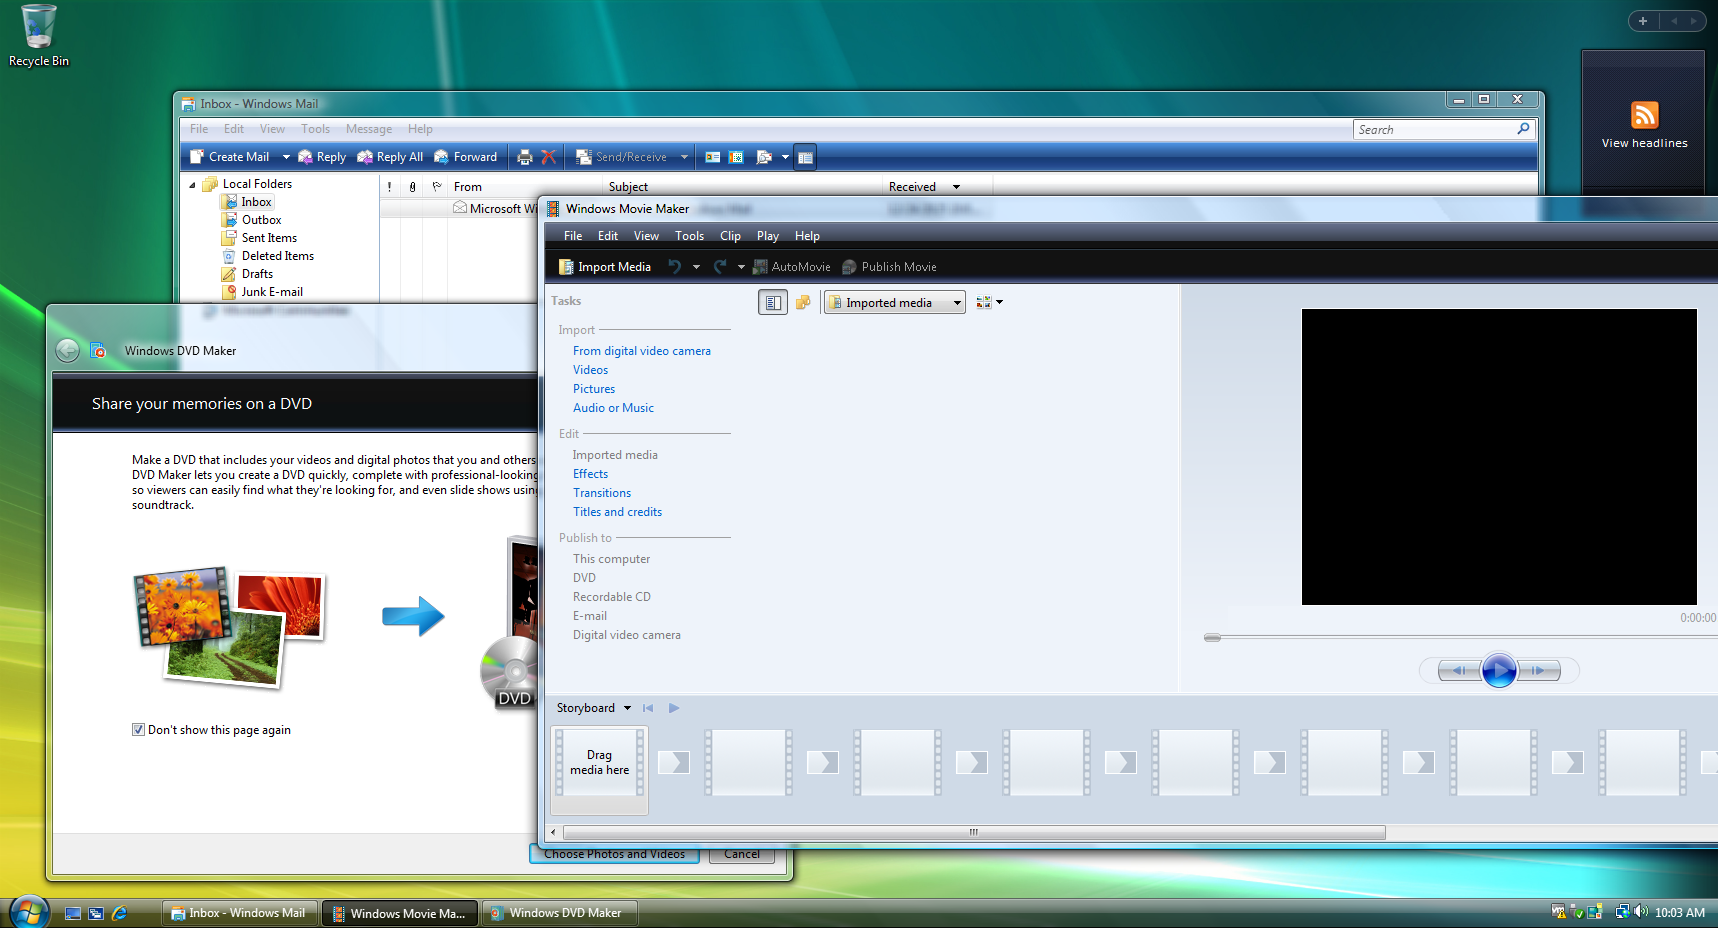Collapse the Local Folders tree
This screenshot has width=1718, height=928.
pyautogui.click(x=193, y=184)
